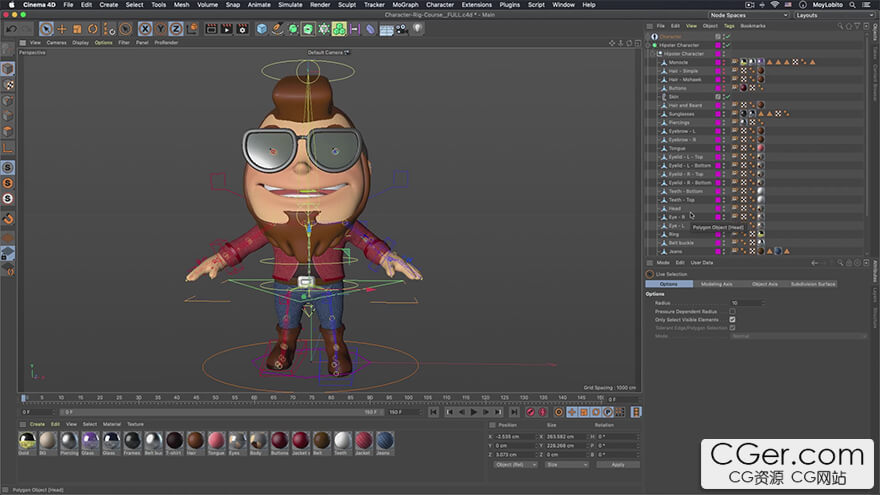
Task: Open the Layouts dropdown
Action: point(835,15)
